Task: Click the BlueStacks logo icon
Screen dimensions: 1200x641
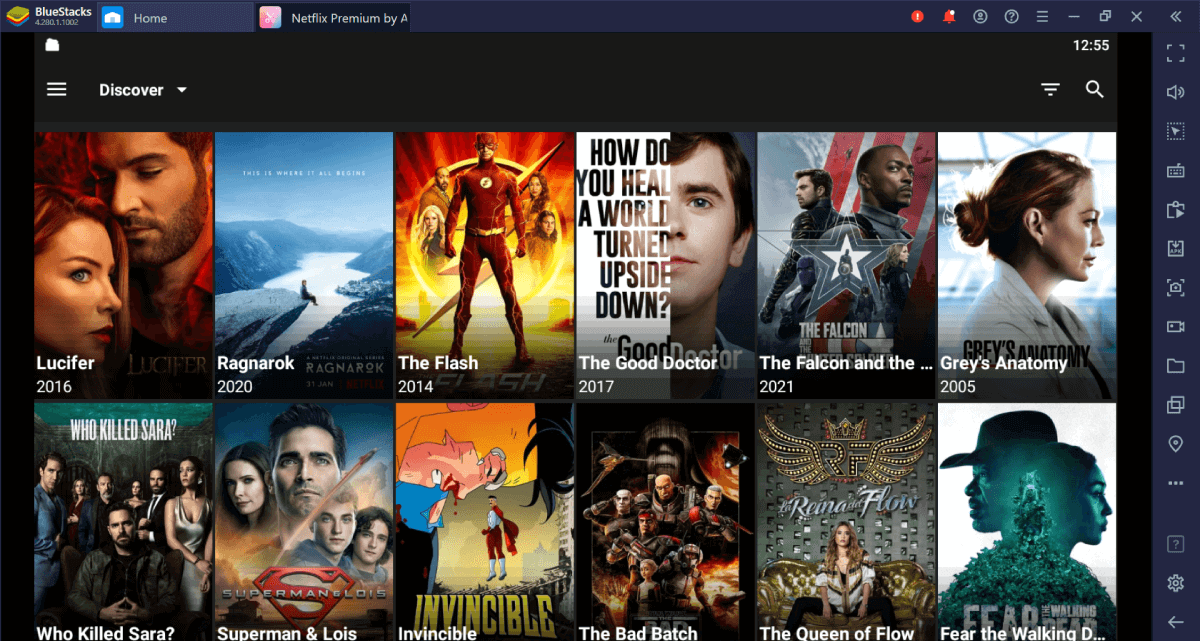Action: point(17,16)
